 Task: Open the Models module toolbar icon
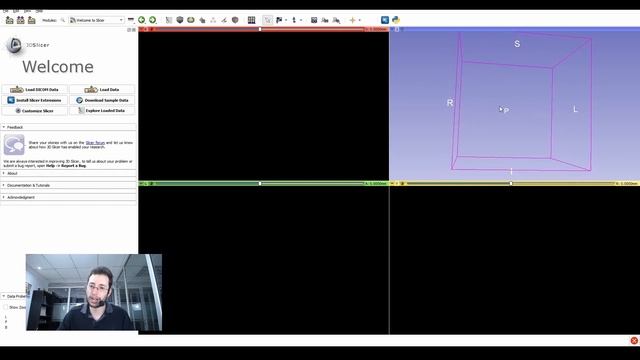191,20
